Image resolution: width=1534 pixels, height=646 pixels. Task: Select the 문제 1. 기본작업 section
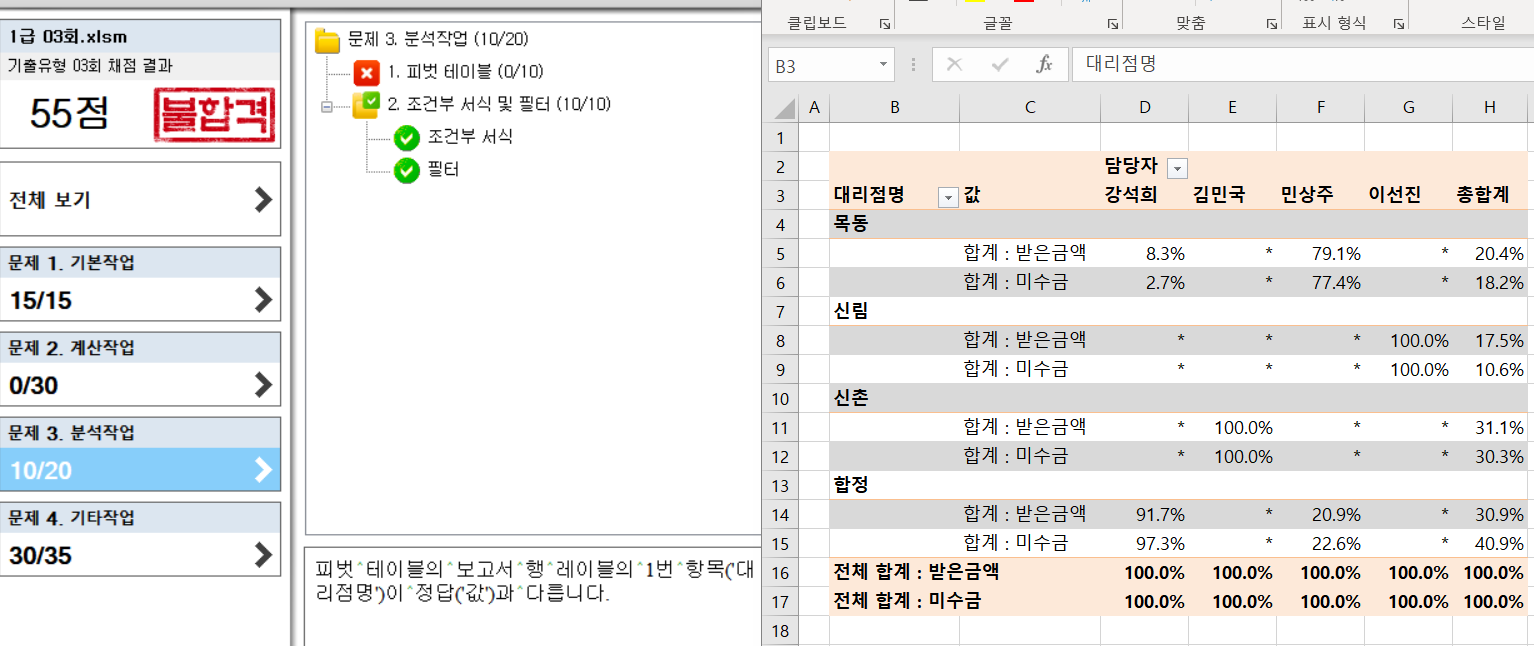pos(140,284)
